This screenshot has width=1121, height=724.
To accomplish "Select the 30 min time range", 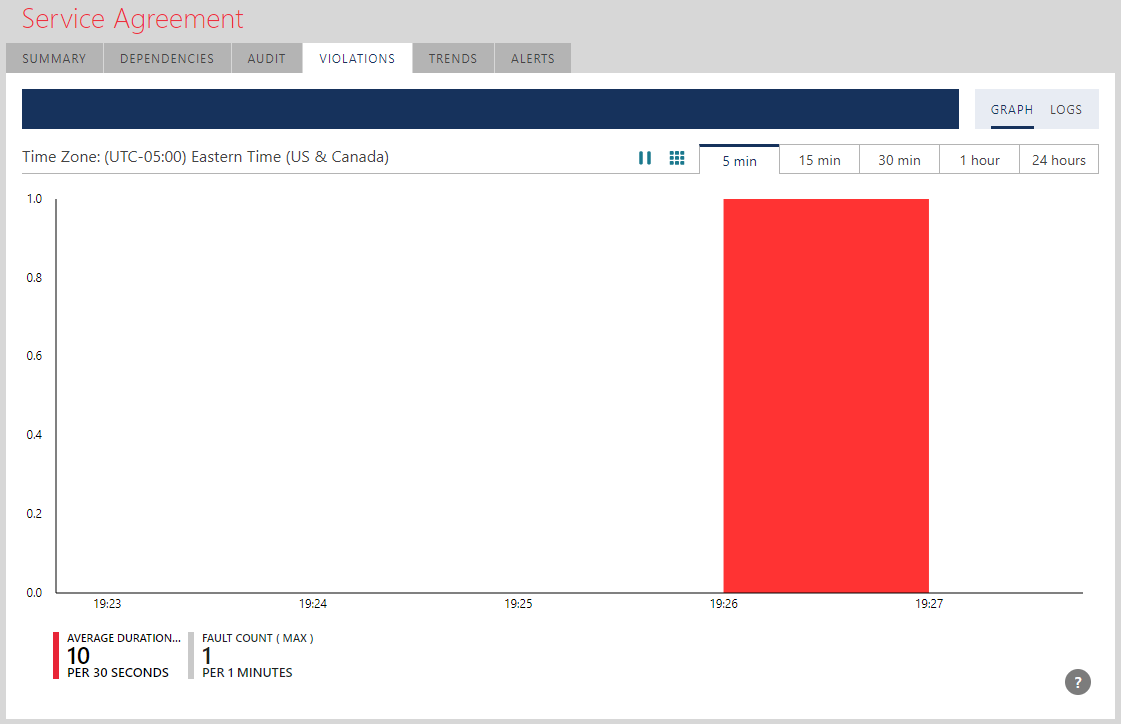I will (899, 160).
